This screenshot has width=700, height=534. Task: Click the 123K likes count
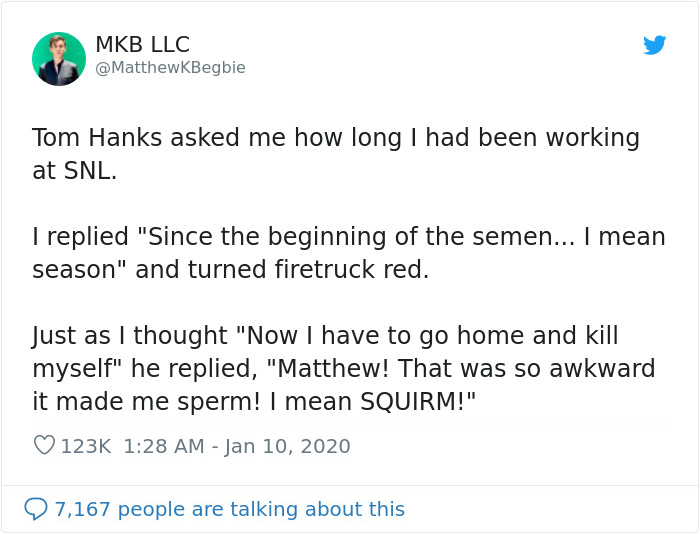pos(86,446)
